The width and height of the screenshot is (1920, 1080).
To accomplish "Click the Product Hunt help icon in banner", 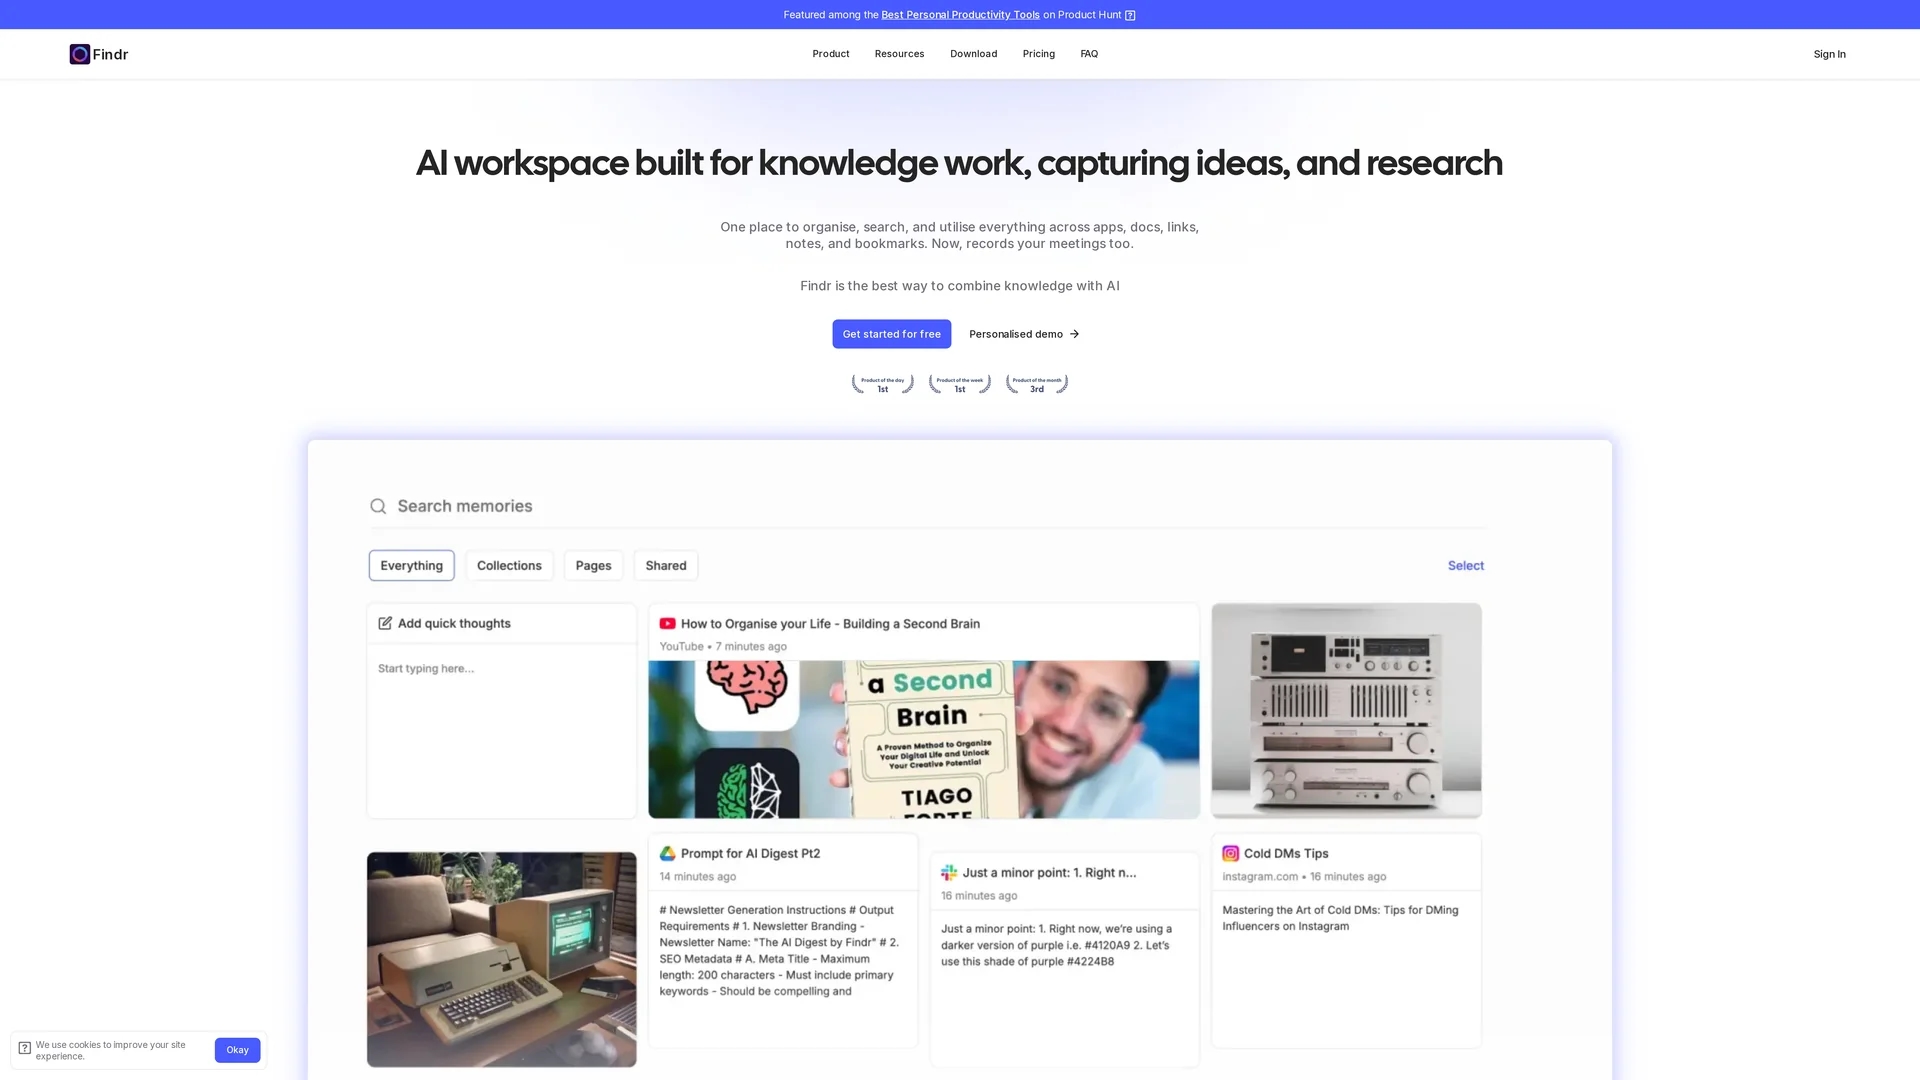I will [x=1130, y=15].
